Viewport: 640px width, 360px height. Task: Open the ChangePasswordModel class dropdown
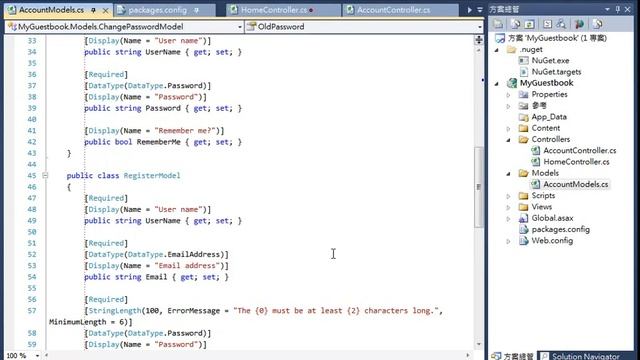[240, 27]
